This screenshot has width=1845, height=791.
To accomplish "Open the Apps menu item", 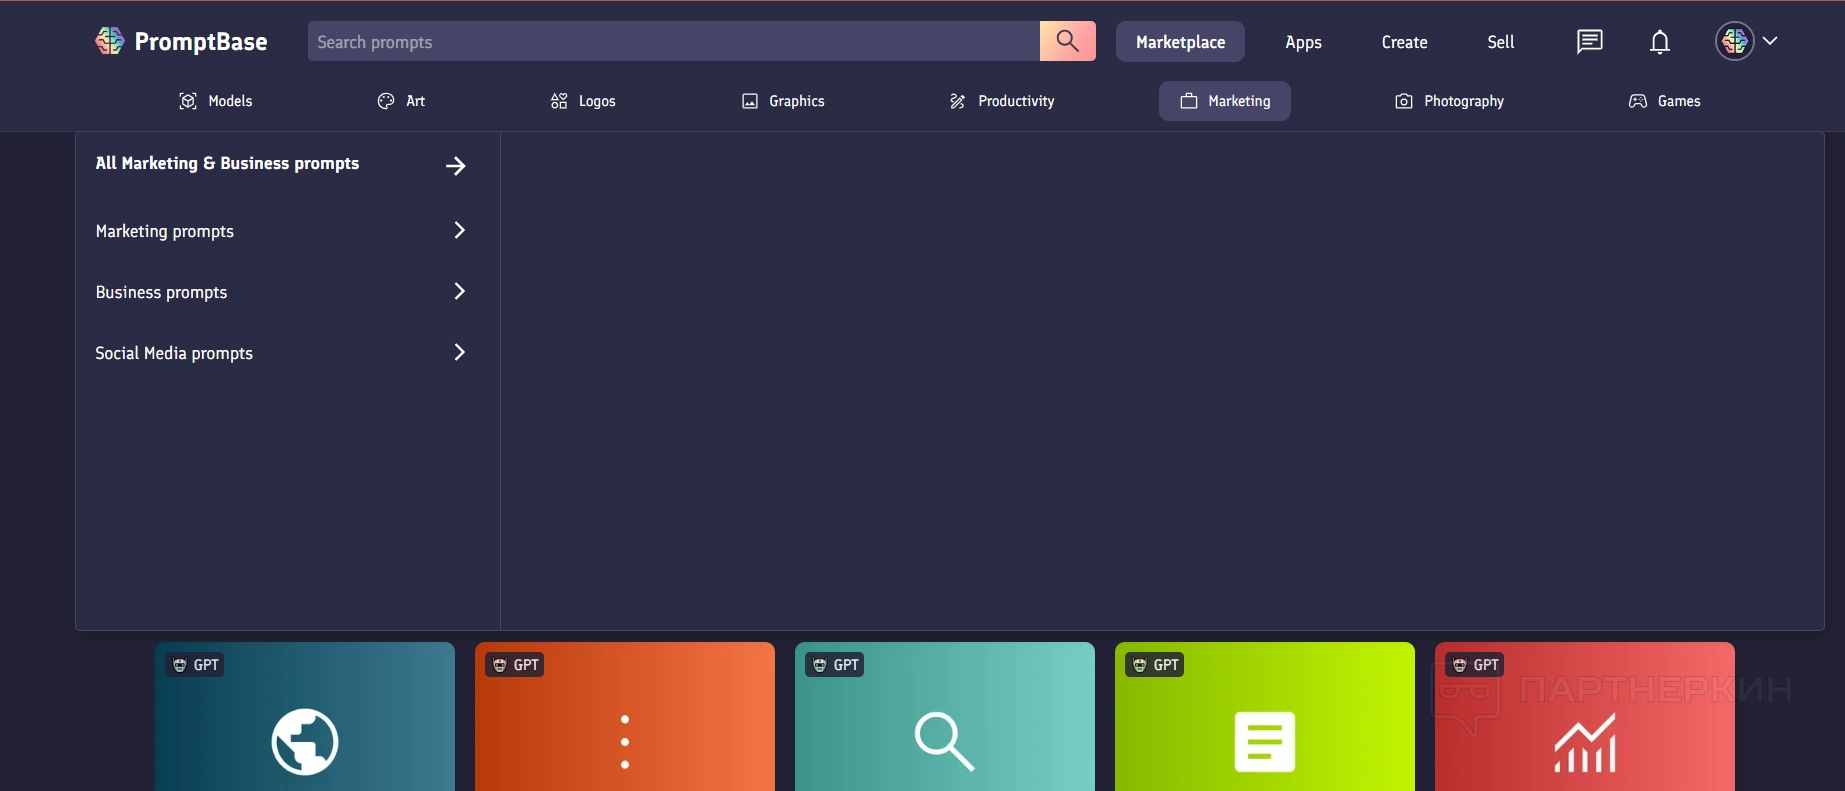I will 1303,42.
